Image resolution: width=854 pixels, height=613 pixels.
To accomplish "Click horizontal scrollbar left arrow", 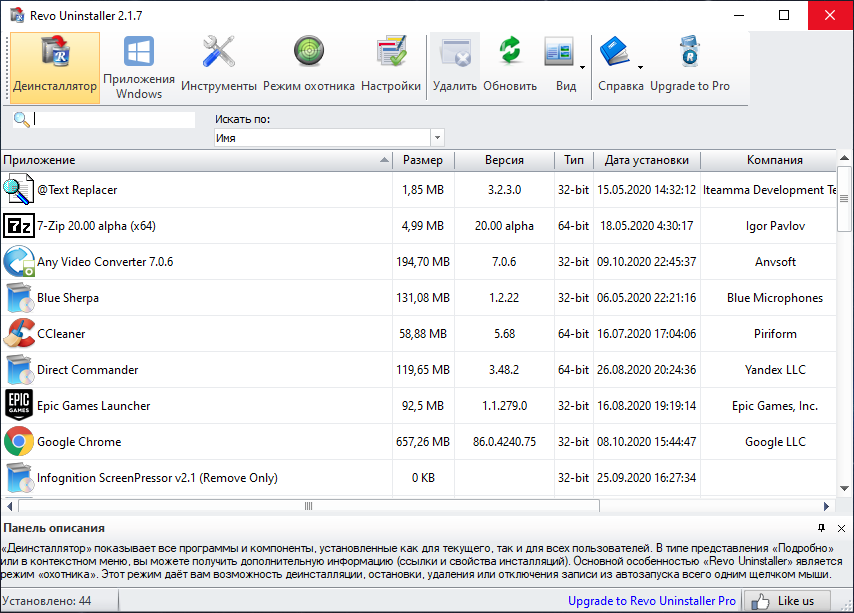I will 9,506.
